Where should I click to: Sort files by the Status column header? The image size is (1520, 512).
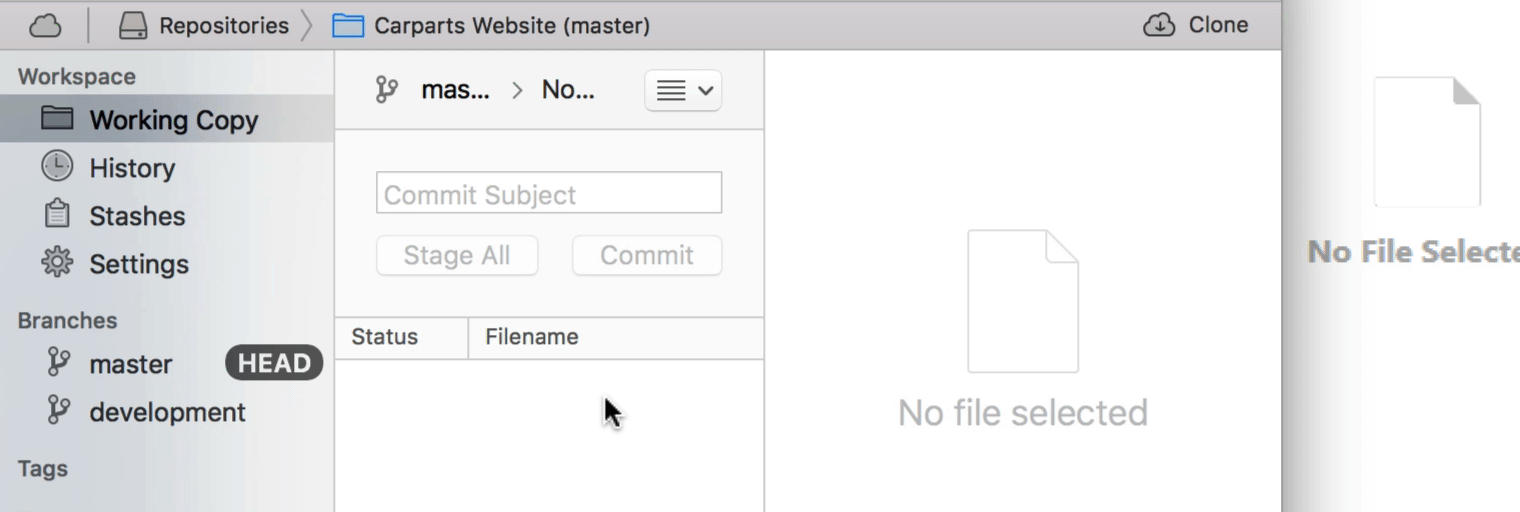pyautogui.click(x=386, y=337)
